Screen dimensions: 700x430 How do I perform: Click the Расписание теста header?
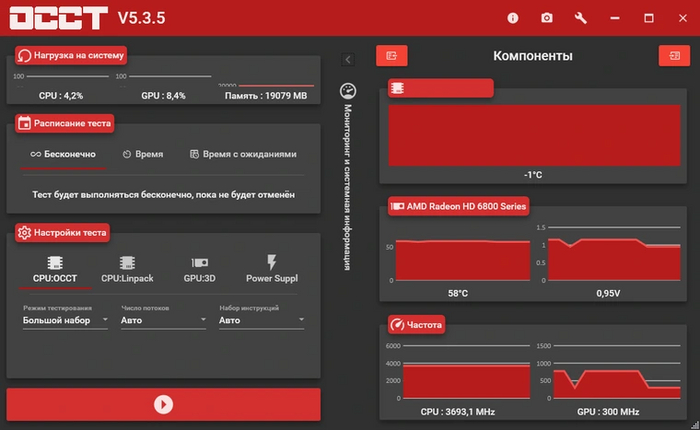coord(65,123)
